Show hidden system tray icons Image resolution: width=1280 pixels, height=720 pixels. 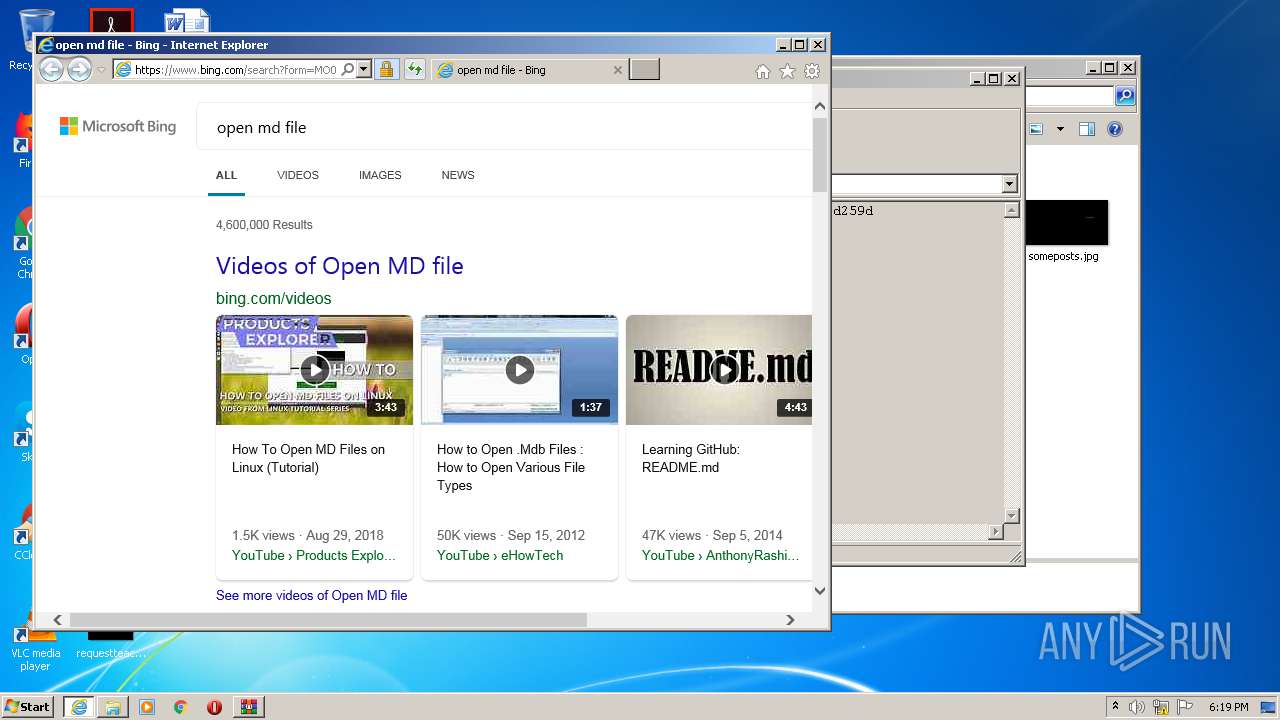tap(1115, 707)
